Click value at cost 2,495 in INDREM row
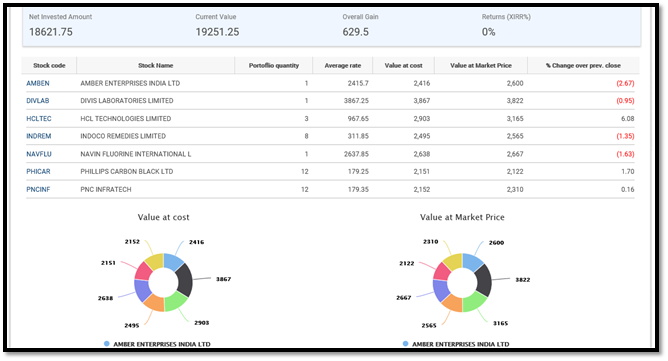Viewport: 668px width, 361px height. [421, 136]
